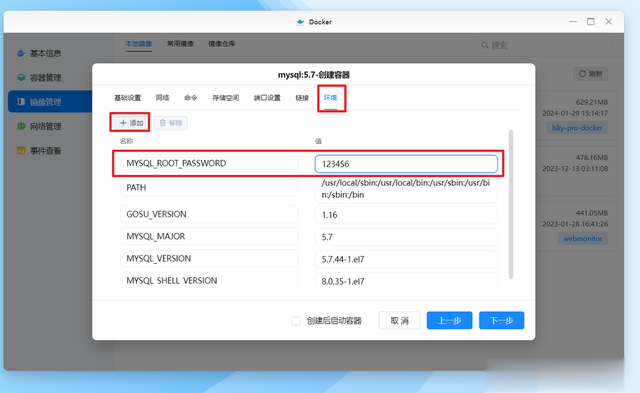Screen dimensions: 640x393
Task: Switch to 镜像仓库 tab
Action: pyautogui.click(x=222, y=44)
